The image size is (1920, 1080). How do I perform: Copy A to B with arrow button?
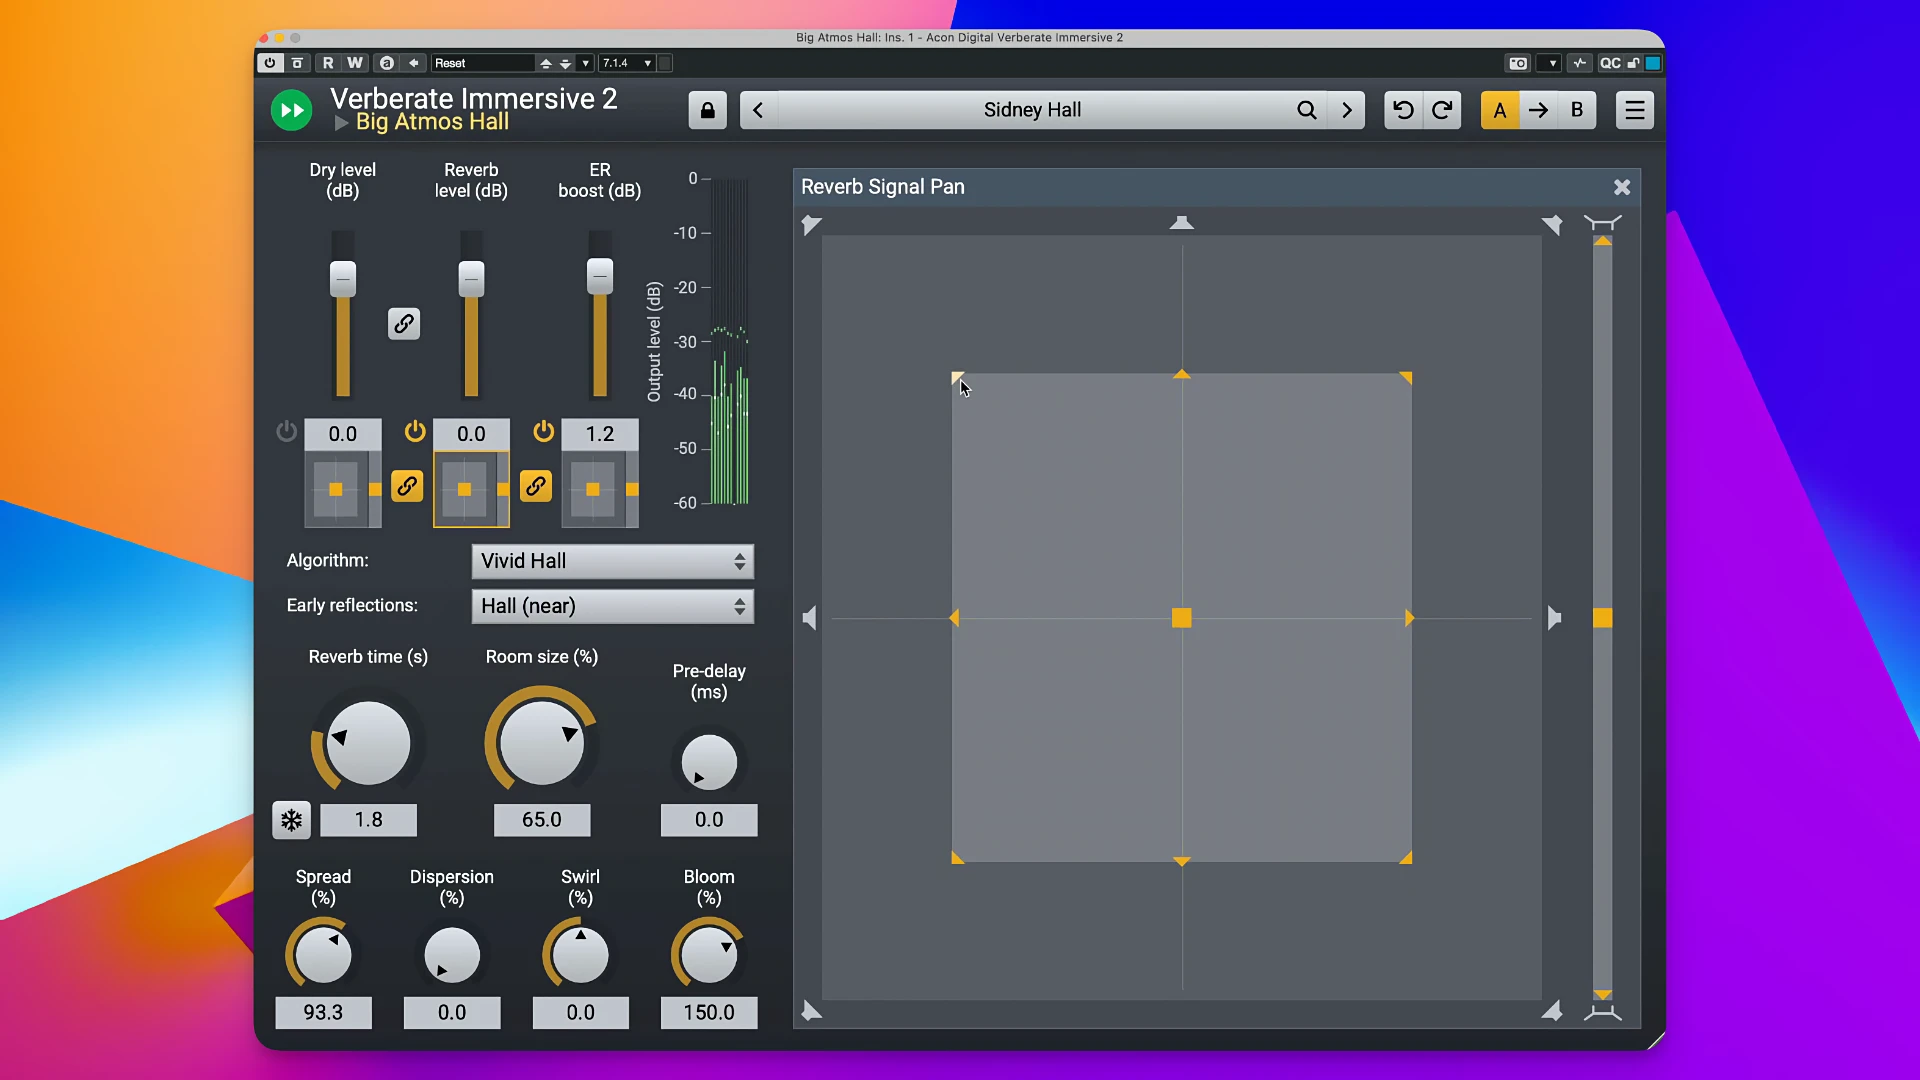coord(1538,110)
